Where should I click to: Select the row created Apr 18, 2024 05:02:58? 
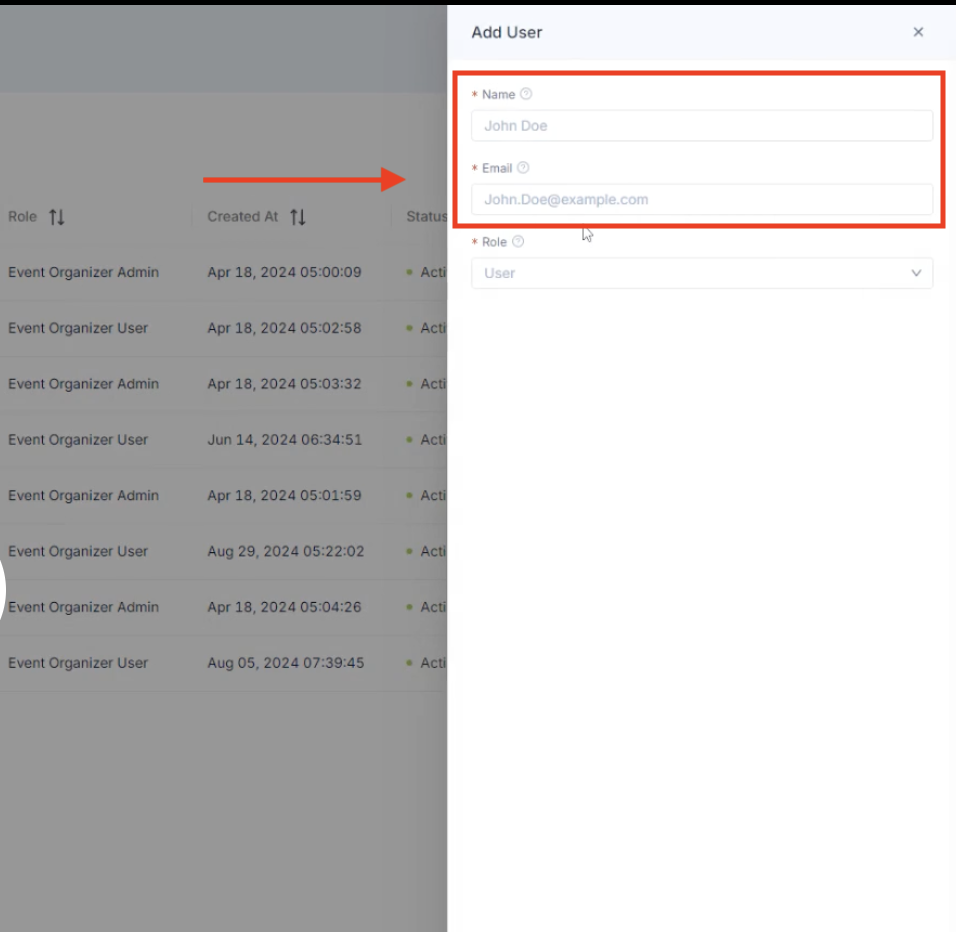tap(284, 328)
